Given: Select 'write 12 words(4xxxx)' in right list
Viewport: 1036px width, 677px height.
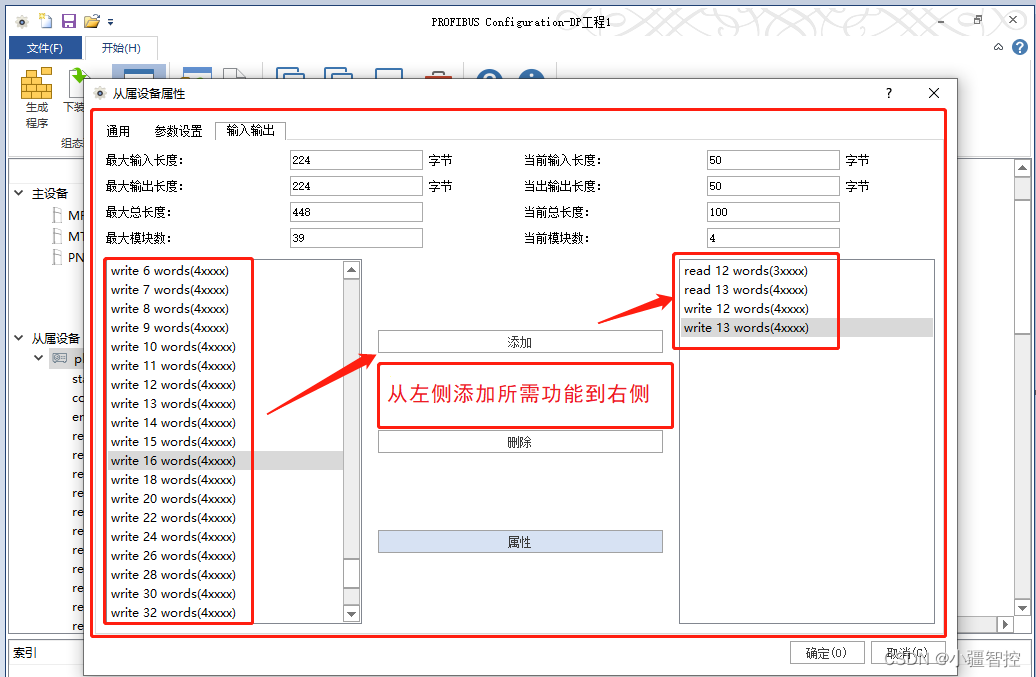Looking at the screenshot, I should 807,309.
